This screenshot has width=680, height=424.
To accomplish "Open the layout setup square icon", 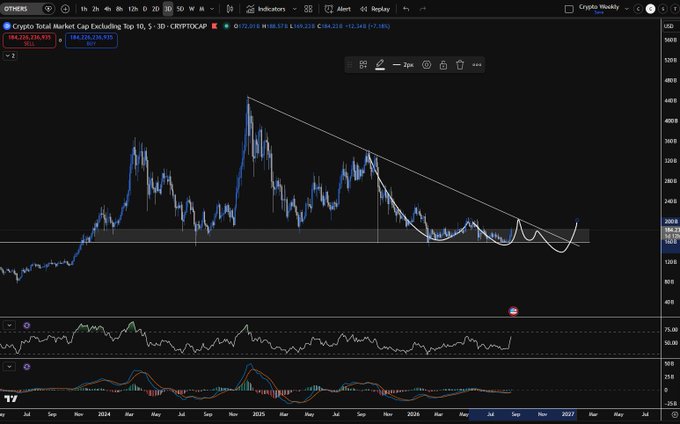I will pyautogui.click(x=569, y=9).
